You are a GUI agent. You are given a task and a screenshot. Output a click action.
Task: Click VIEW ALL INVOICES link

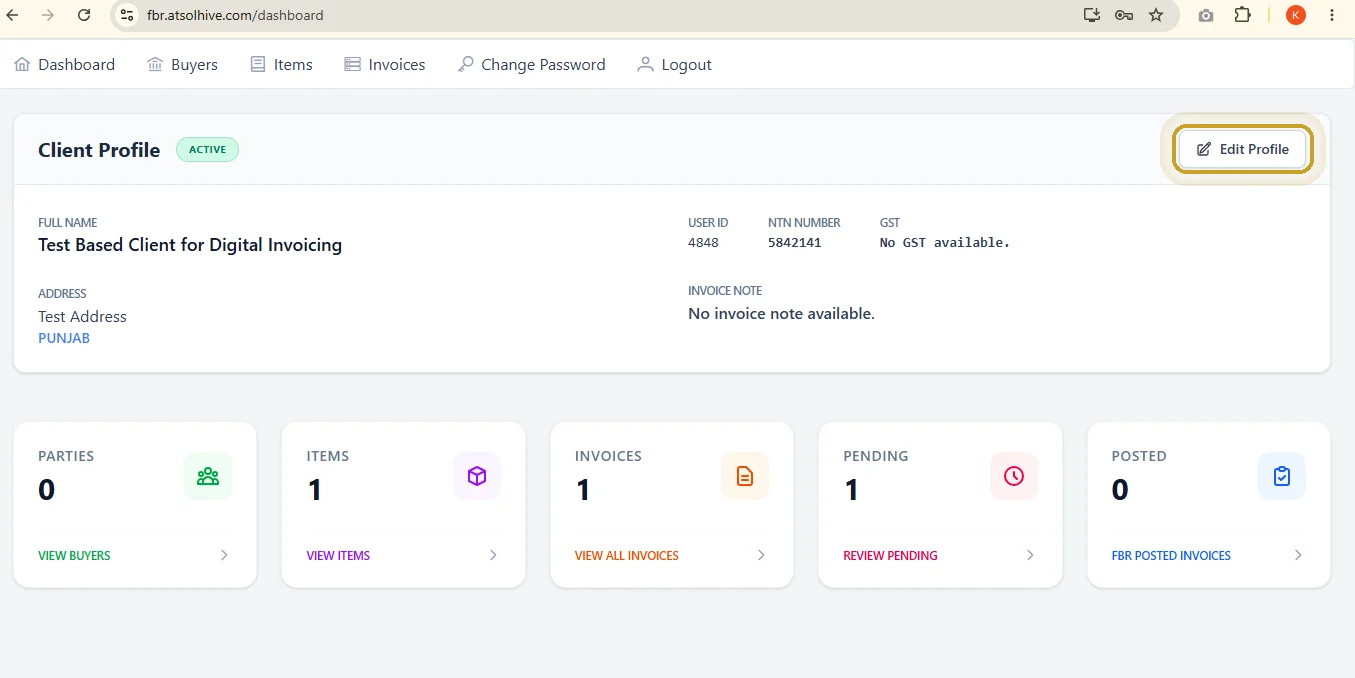(x=627, y=555)
